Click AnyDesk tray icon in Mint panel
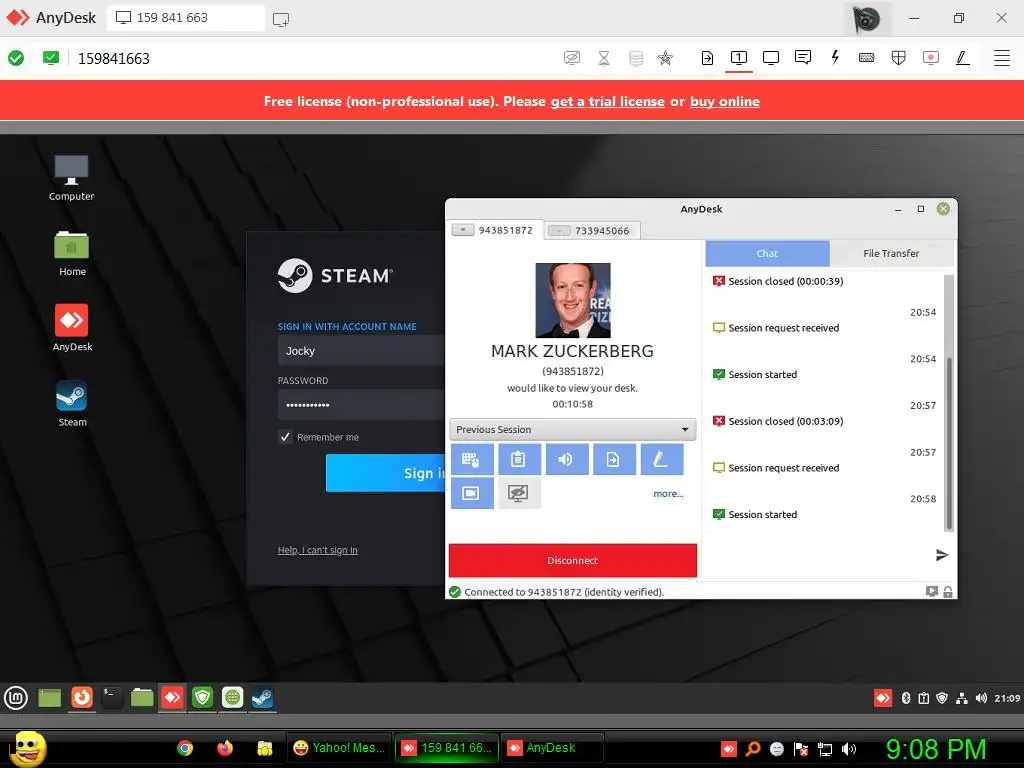 tap(883, 698)
